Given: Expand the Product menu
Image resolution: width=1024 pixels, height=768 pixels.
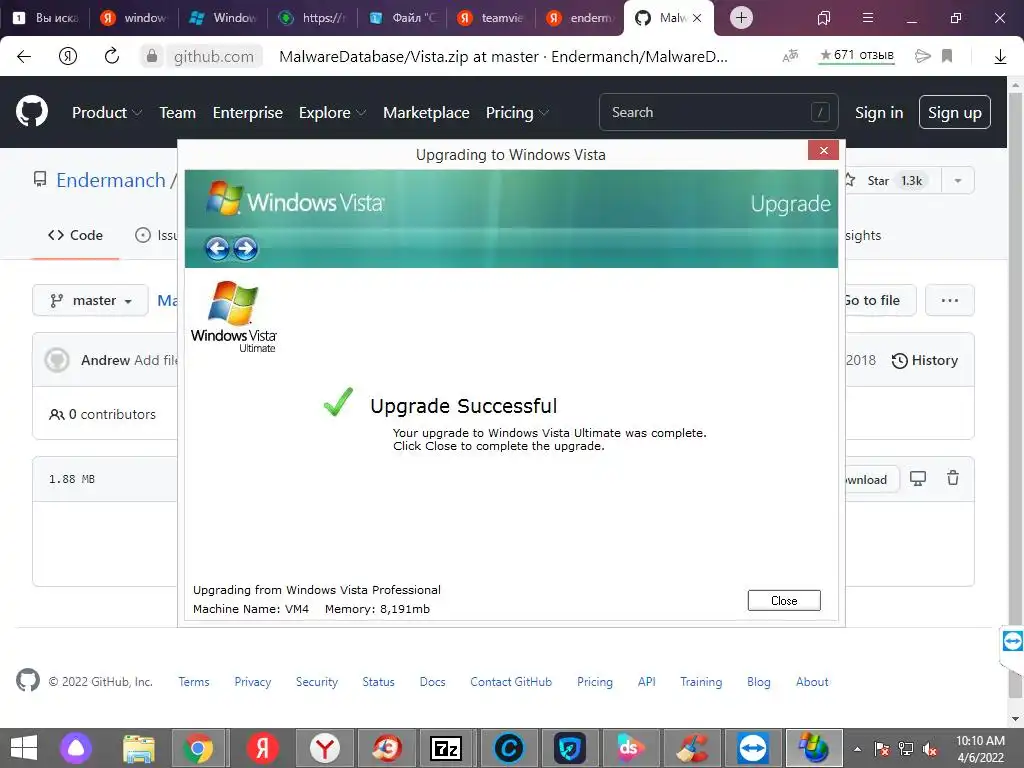Looking at the screenshot, I should click(x=106, y=112).
